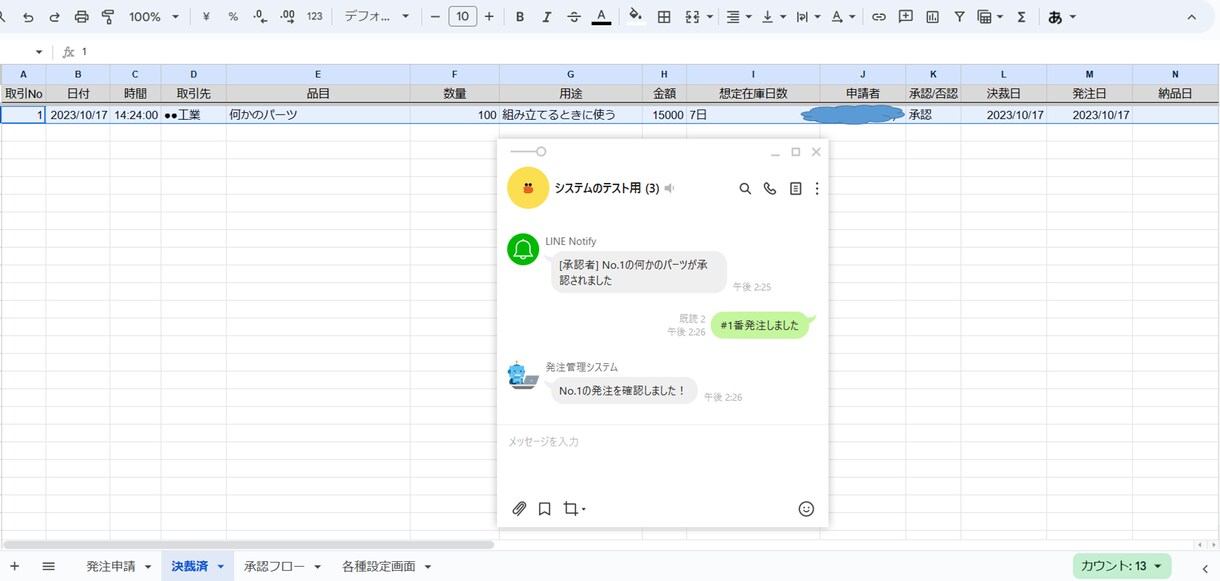Viewport: 1220px width, 581px height.
Task: Click the LINE Notify bell avatar
Action: point(524,249)
